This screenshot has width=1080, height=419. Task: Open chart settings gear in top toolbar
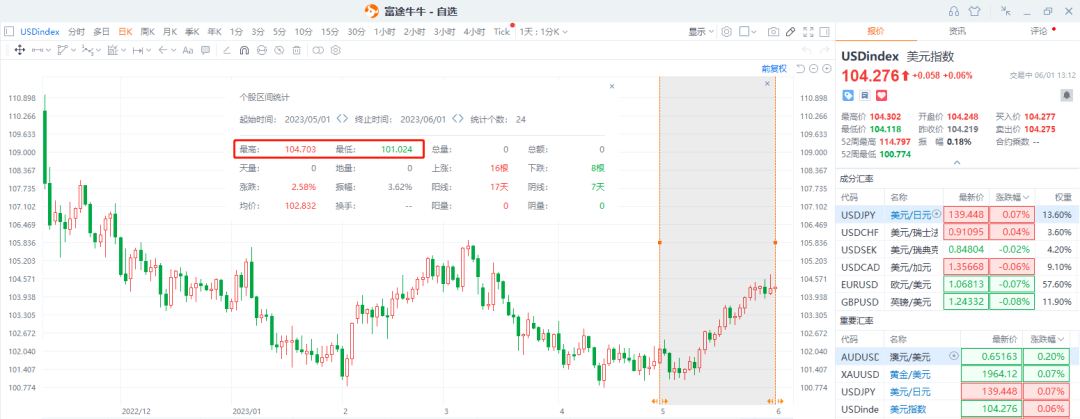pyautogui.click(x=727, y=31)
